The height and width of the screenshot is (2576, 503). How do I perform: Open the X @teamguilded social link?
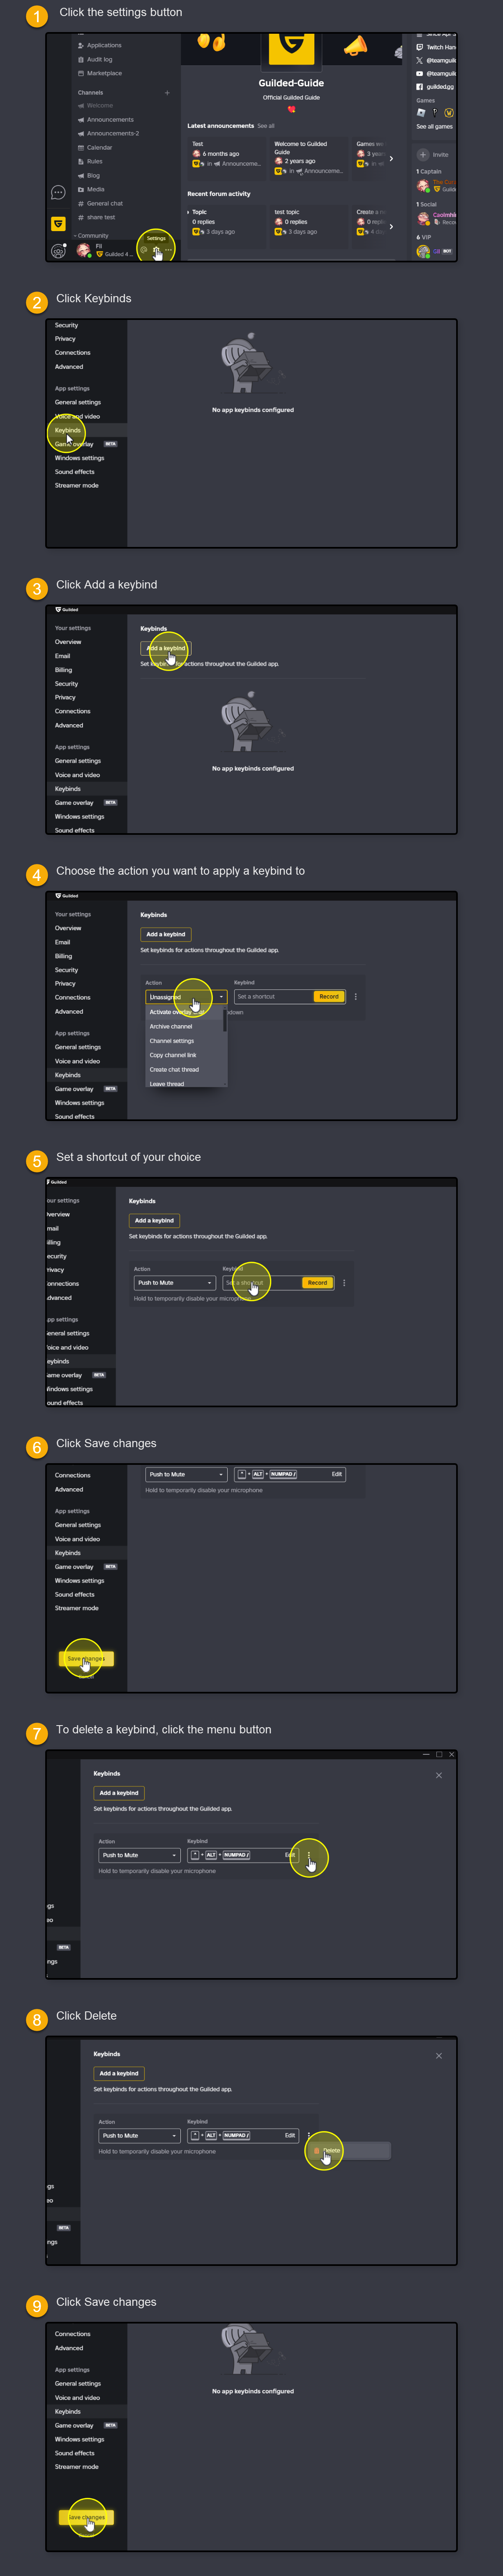coord(436,60)
